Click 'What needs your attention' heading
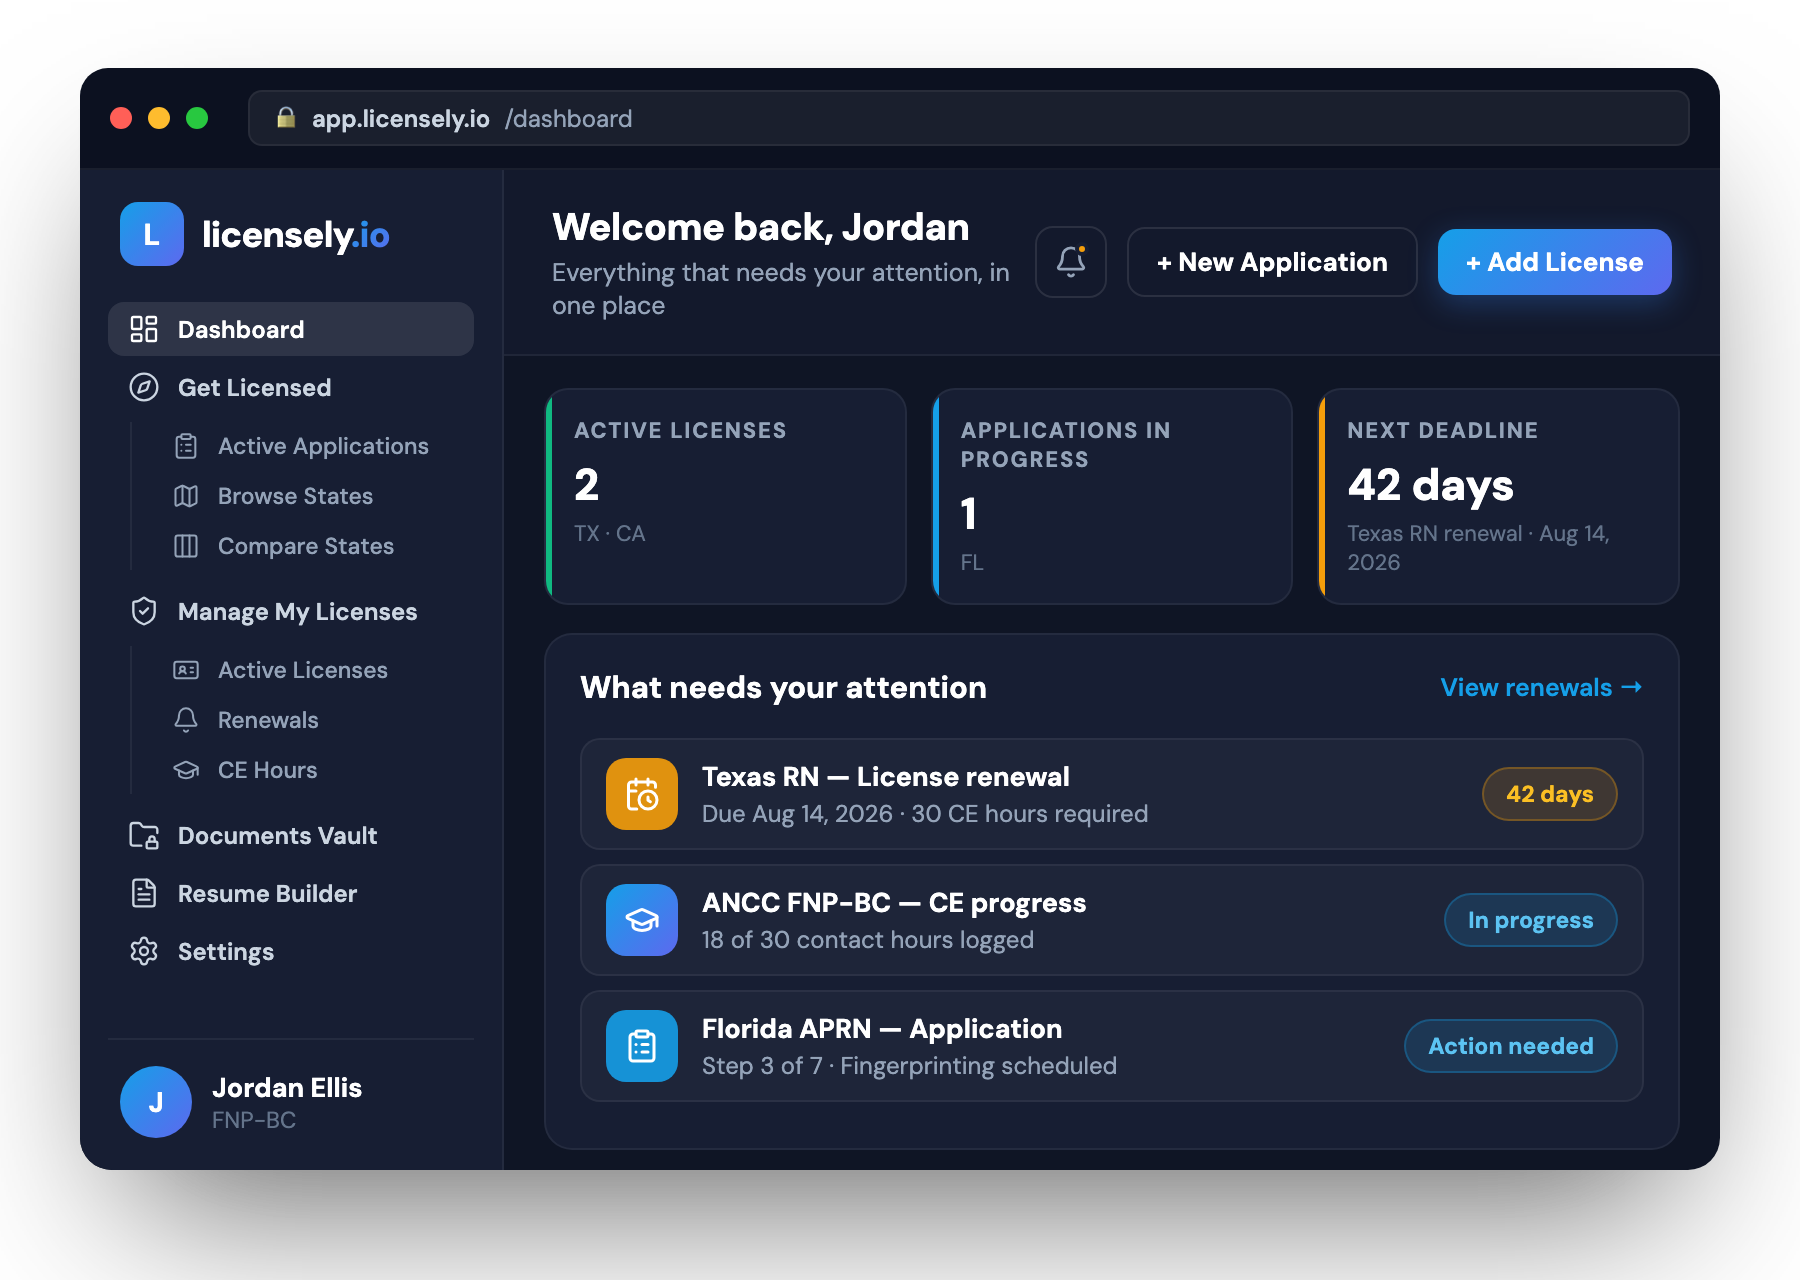1800x1280 pixels. (783, 687)
